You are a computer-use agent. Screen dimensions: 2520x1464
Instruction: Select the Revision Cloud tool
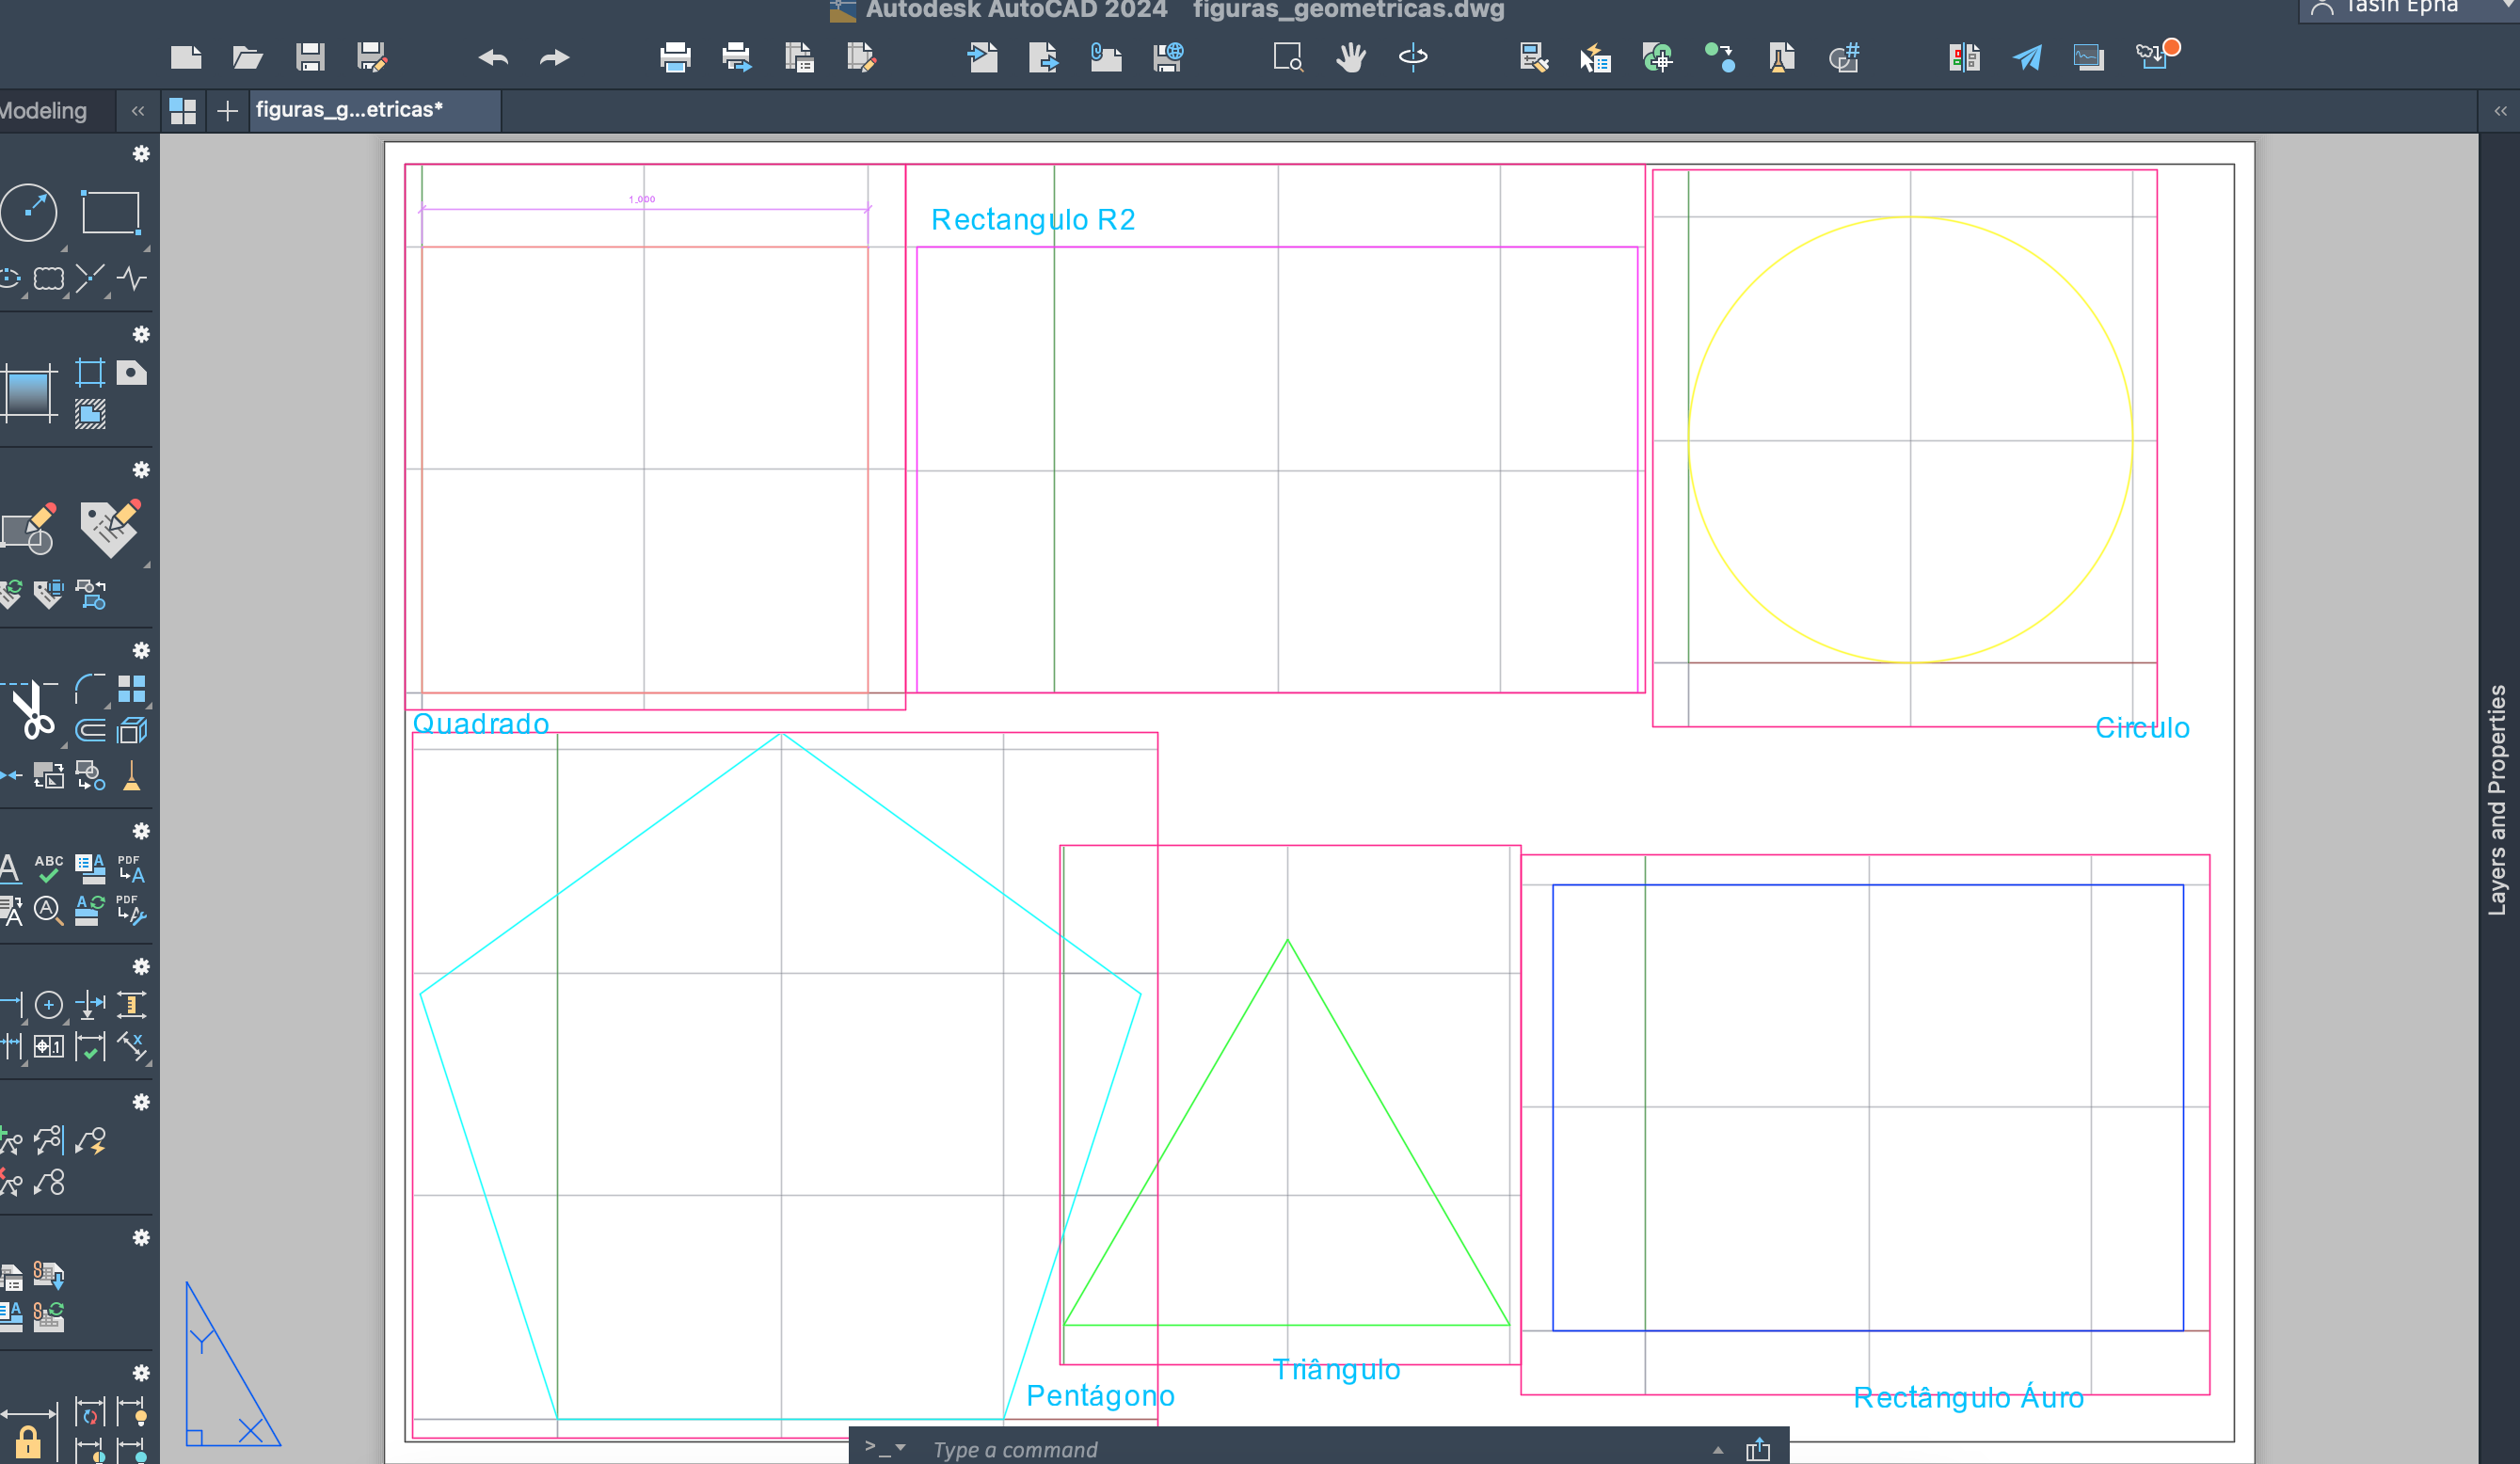tap(48, 278)
